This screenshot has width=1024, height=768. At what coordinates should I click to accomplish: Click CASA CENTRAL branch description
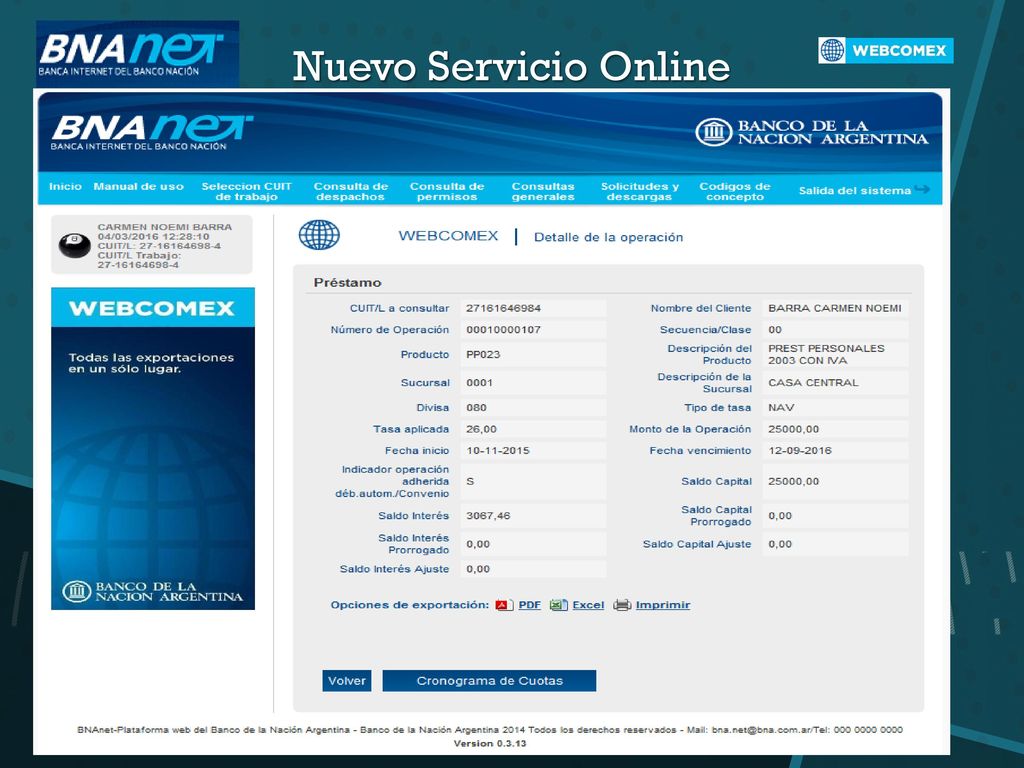[x=835, y=383]
